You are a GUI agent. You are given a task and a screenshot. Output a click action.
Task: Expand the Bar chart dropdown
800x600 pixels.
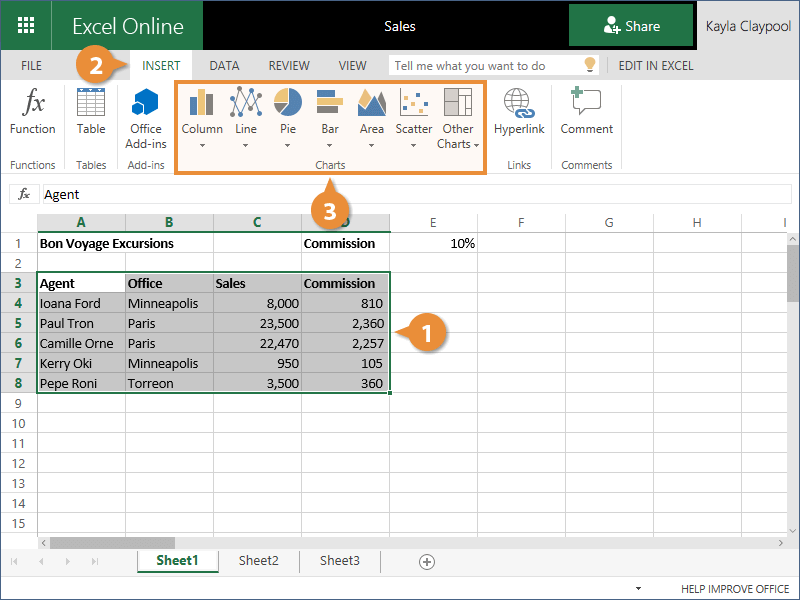click(330, 144)
